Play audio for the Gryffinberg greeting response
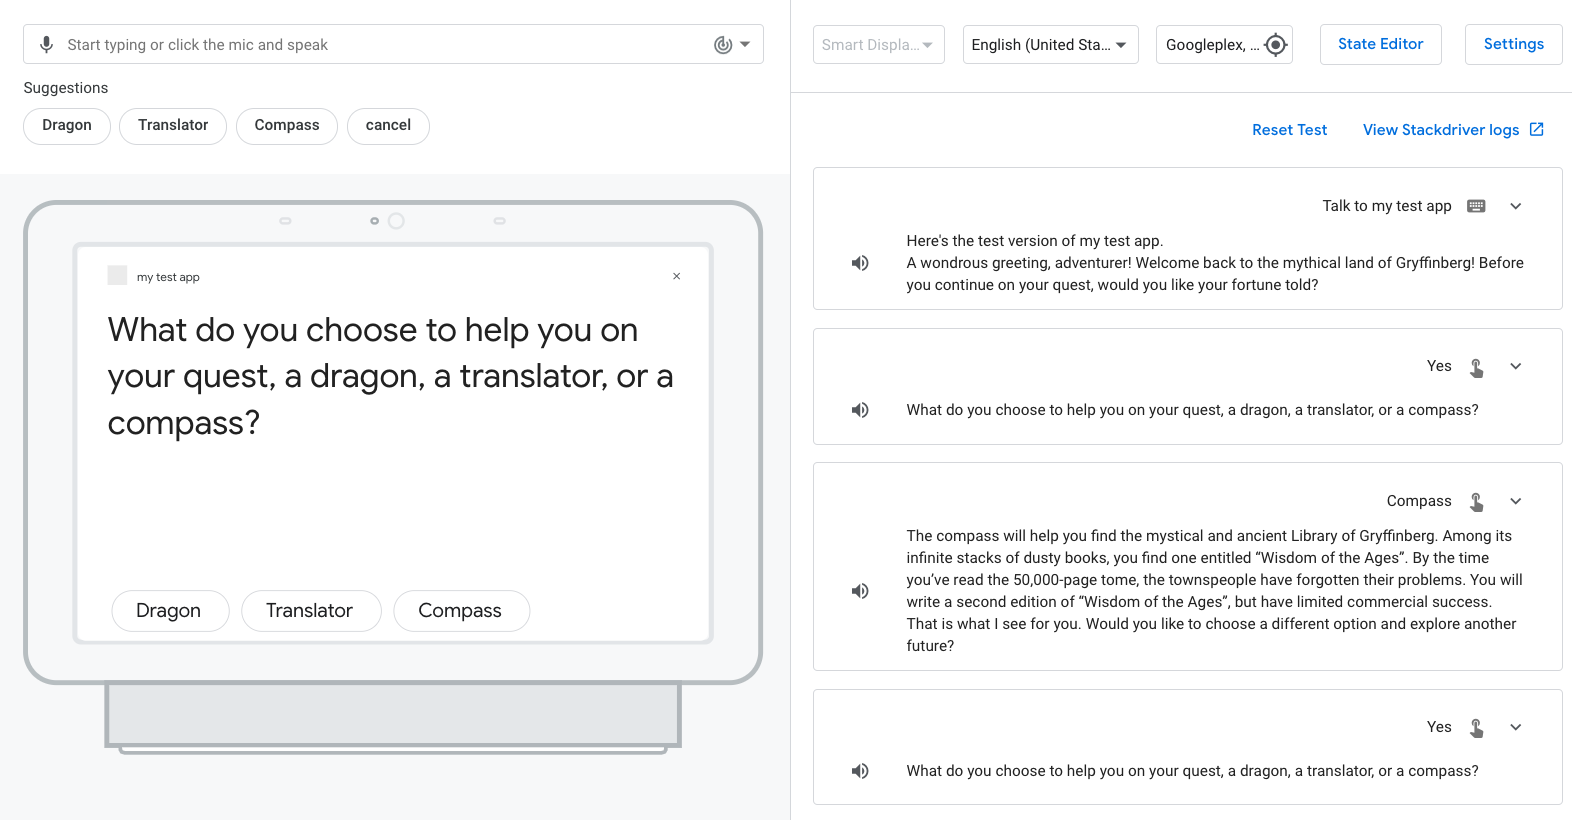 tap(860, 263)
